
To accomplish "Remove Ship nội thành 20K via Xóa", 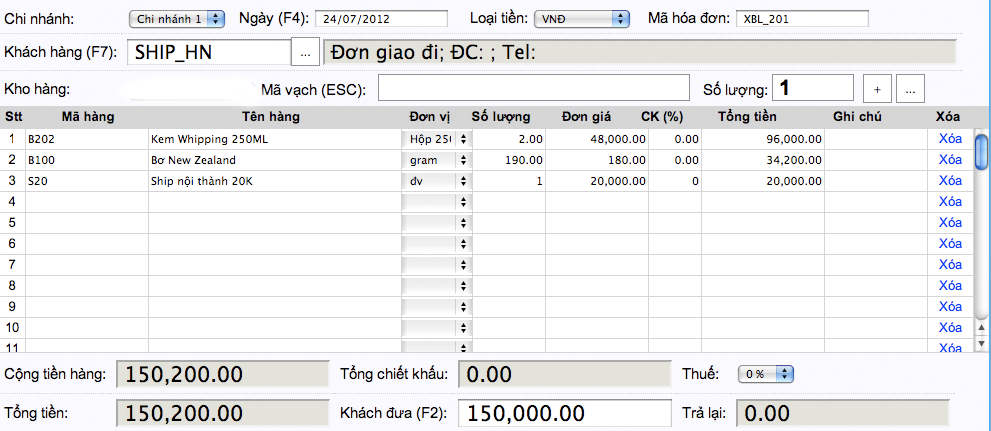I will 948,181.
